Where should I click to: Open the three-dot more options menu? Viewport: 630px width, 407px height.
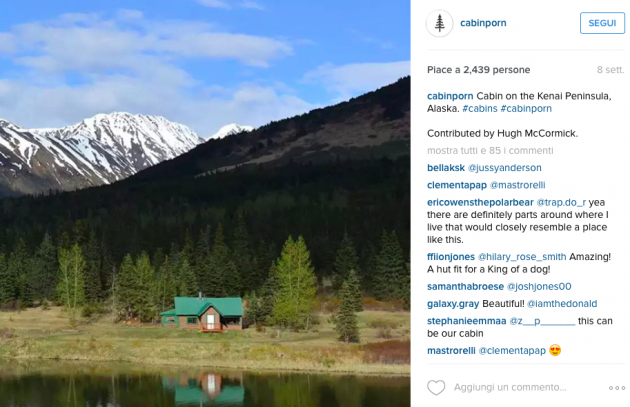[617, 388]
